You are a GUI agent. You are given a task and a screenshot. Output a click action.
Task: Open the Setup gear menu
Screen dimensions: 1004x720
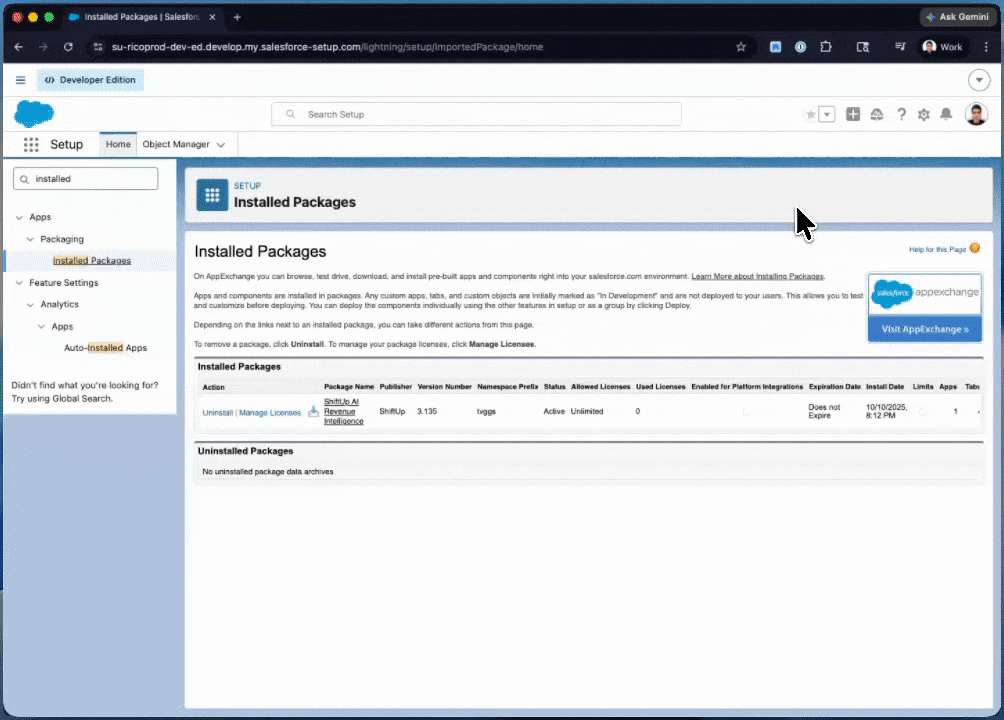pyautogui.click(x=923, y=115)
